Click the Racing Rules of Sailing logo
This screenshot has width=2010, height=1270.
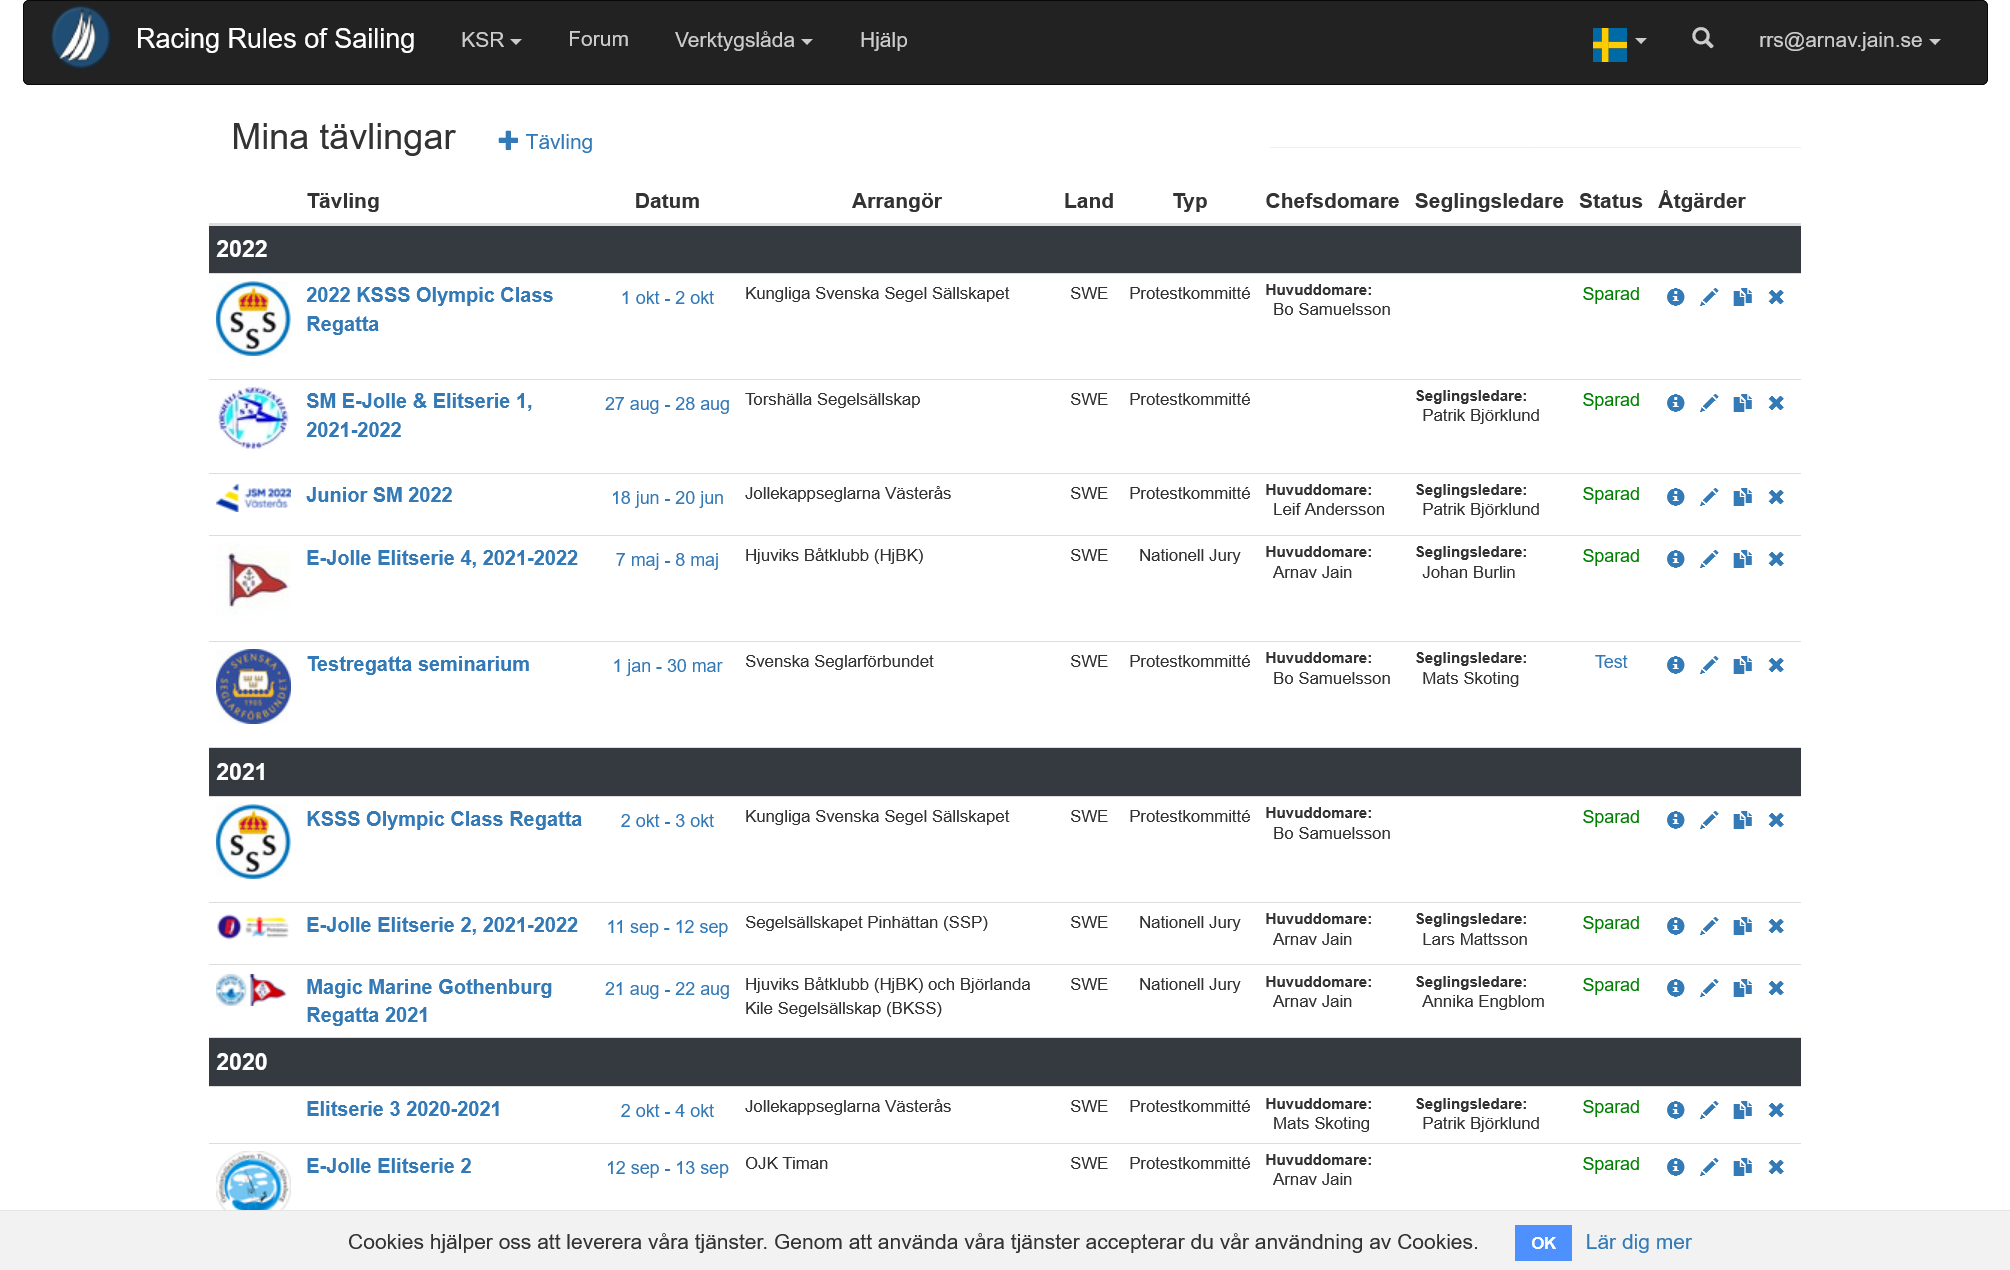pos(80,39)
